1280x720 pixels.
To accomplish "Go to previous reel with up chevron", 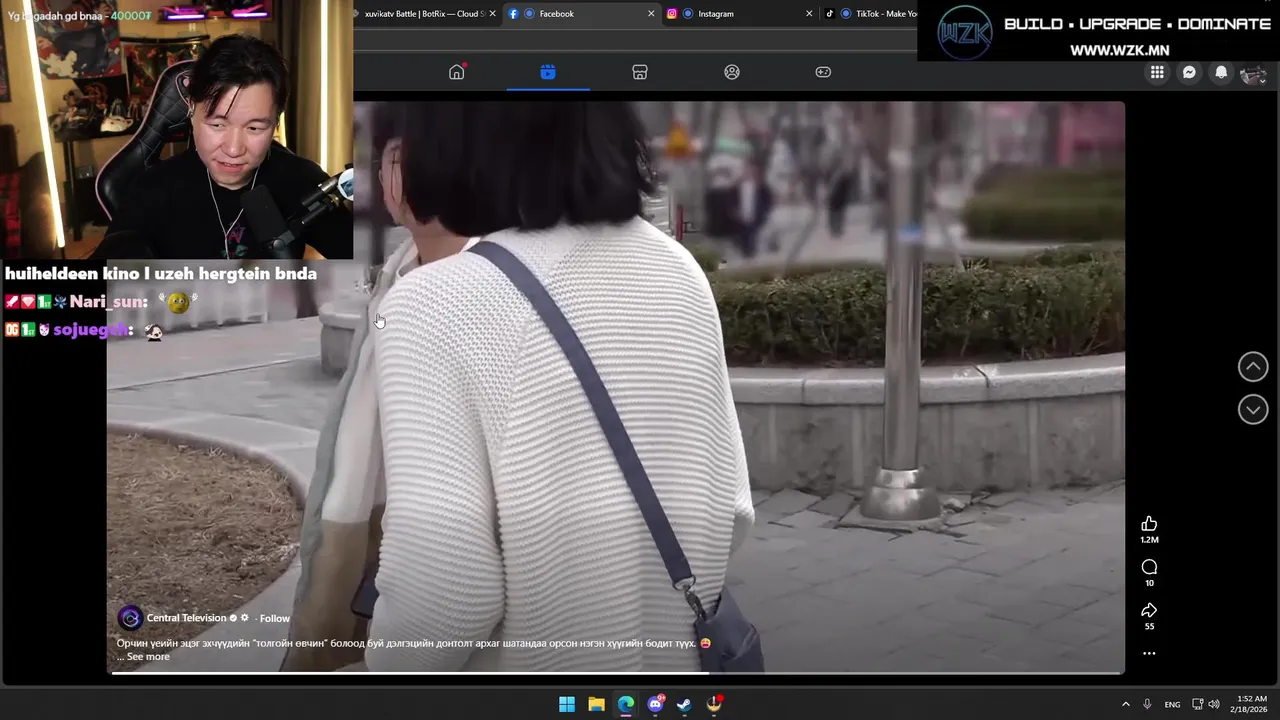I will 1253,367.
